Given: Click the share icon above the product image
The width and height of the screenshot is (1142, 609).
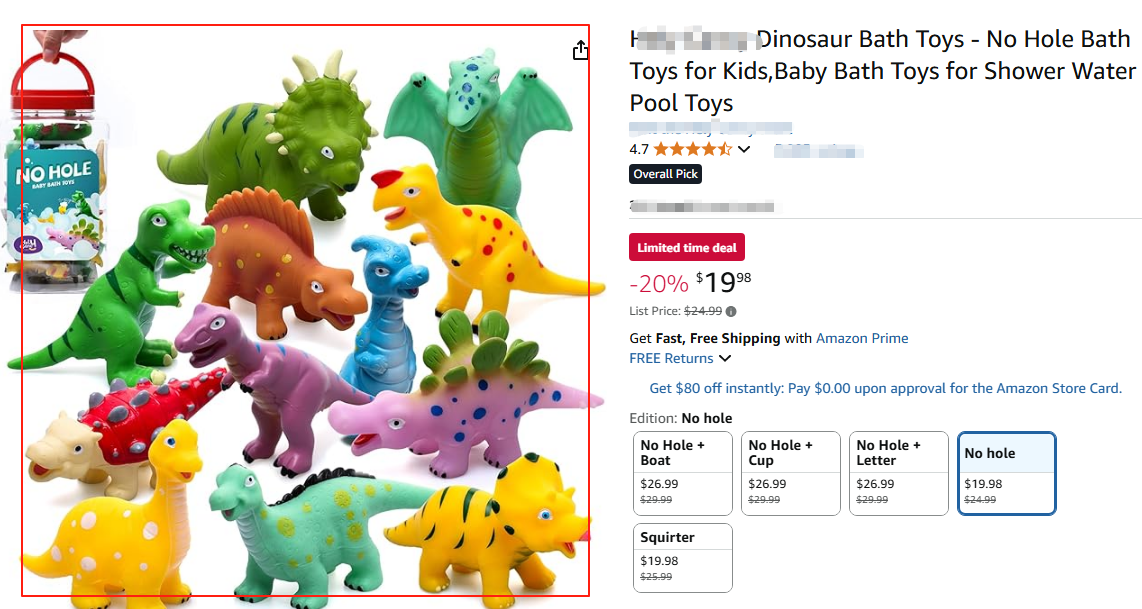Looking at the screenshot, I should [x=581, y=50].
